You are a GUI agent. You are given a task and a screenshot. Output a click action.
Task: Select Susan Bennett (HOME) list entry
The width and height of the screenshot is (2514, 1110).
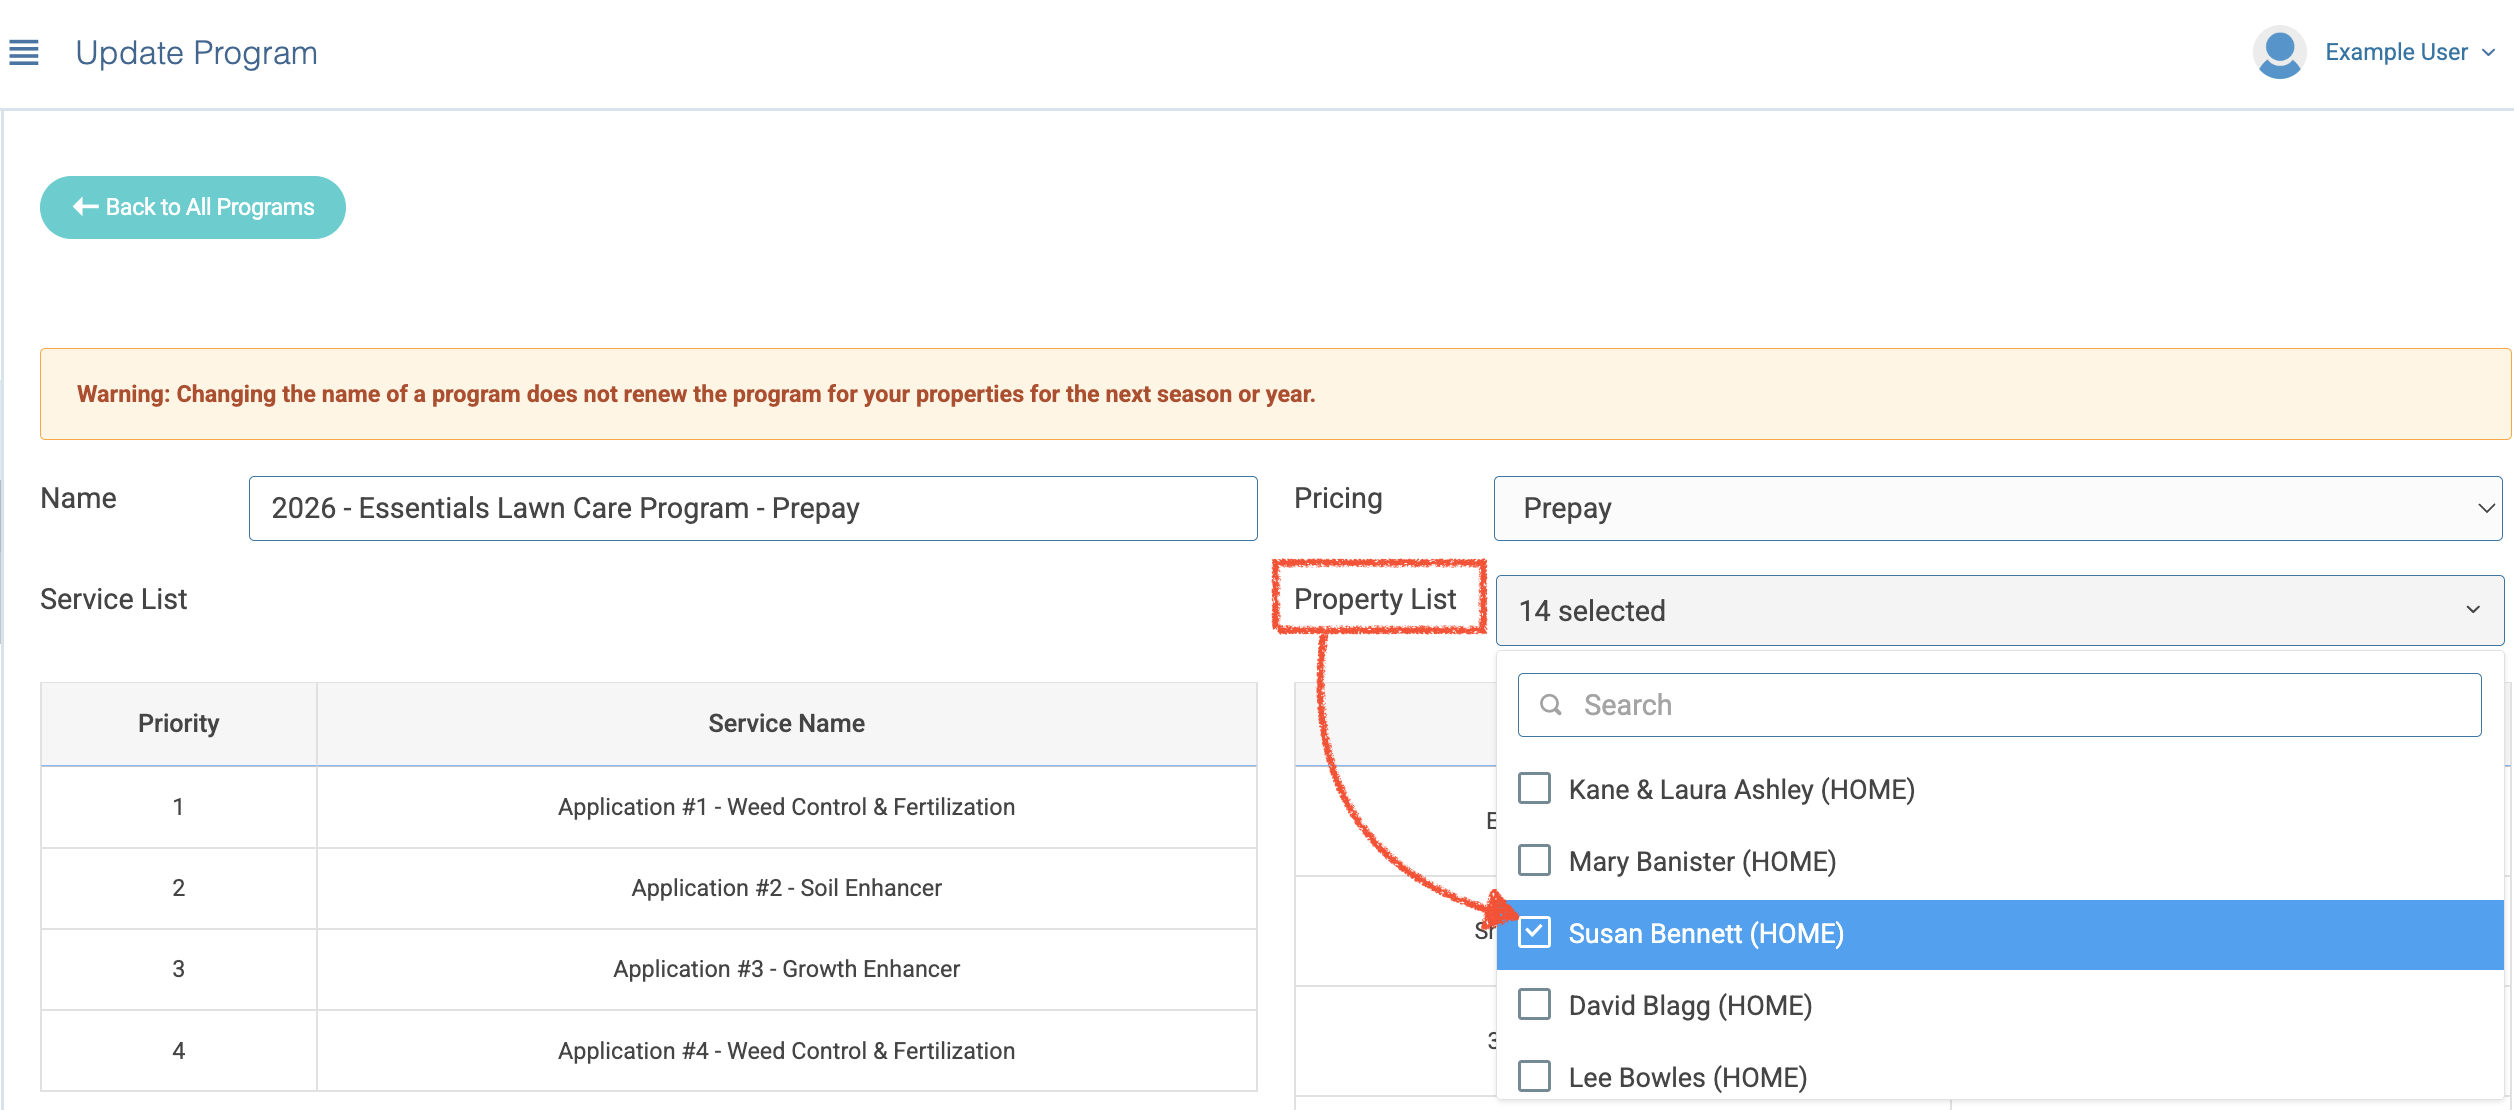pos(1706,934)
